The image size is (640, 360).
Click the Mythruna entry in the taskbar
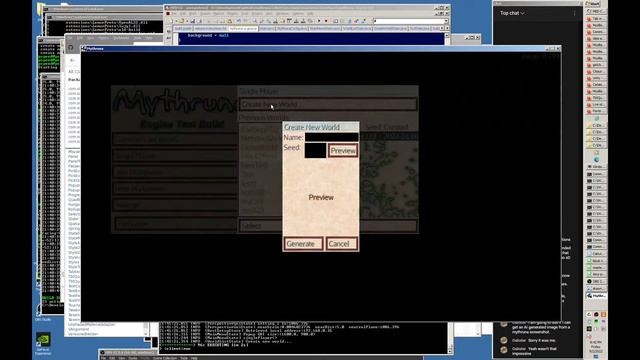(x=596, y=295)
